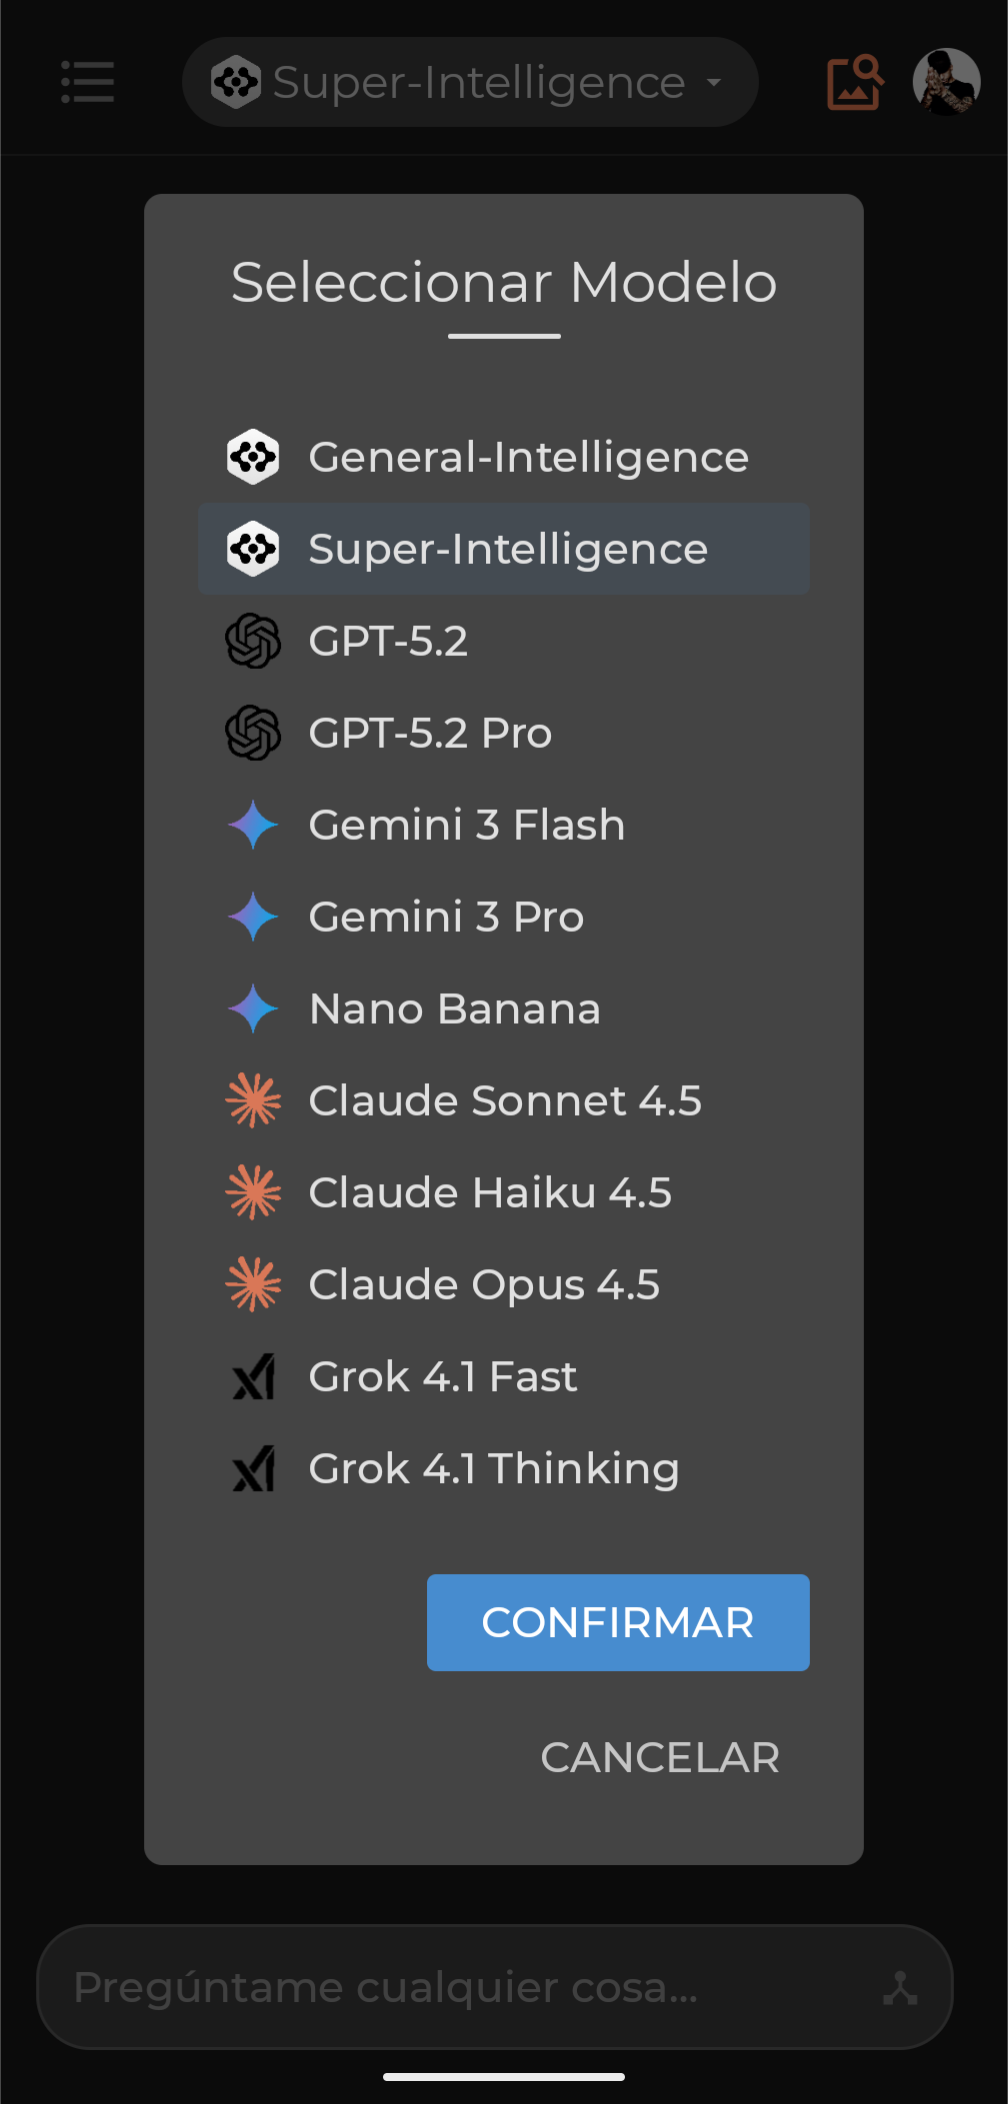Choose Claude Haiku 4.5 model
Screen dimensions: 1008x2104
click(x=490, y=1193)
